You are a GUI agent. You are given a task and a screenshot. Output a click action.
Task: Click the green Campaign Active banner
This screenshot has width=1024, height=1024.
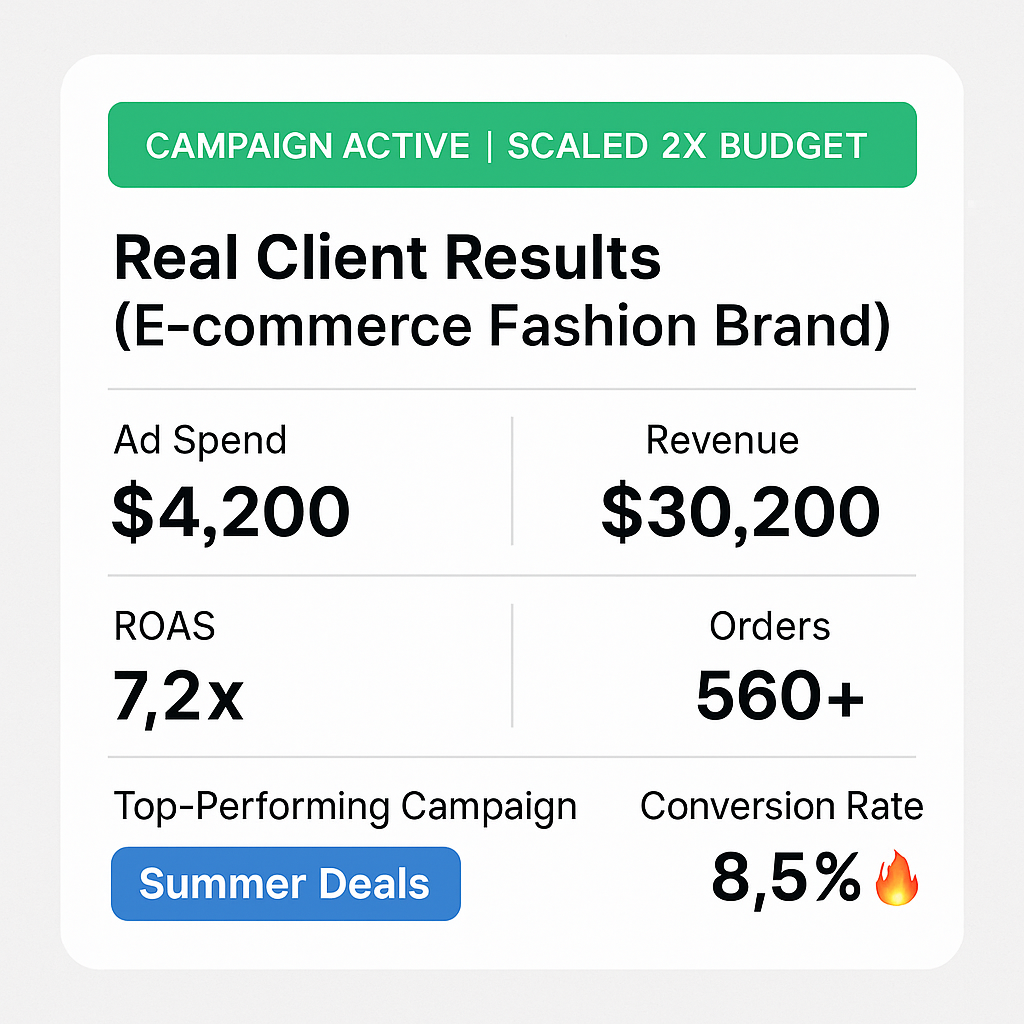pyautogui.click(x=512, y=145)
